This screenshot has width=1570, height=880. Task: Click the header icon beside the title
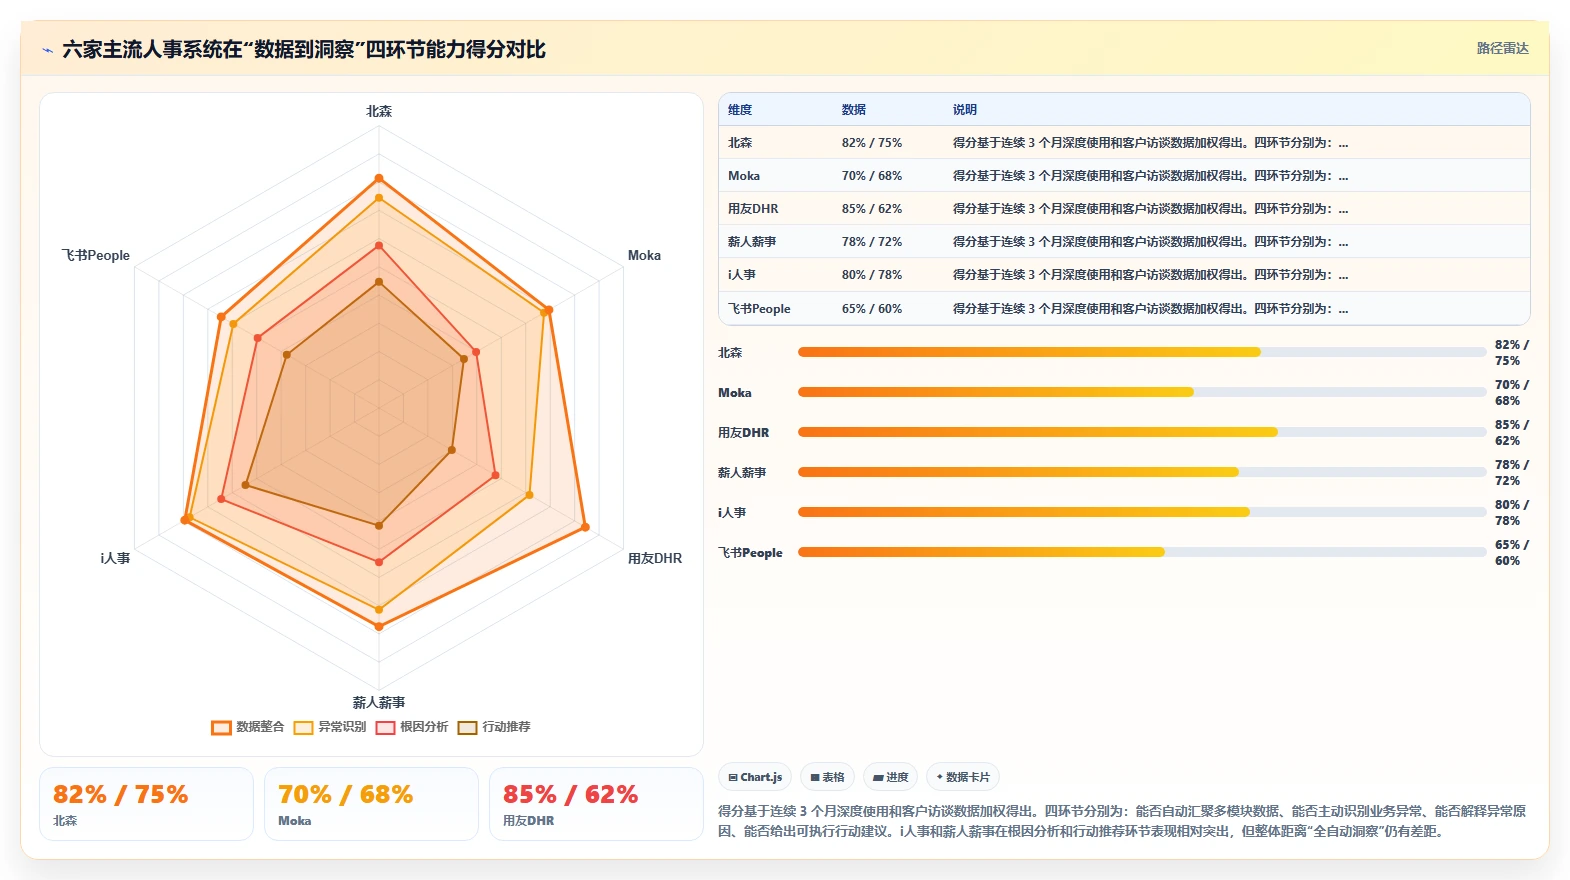[x=47, y=50]
